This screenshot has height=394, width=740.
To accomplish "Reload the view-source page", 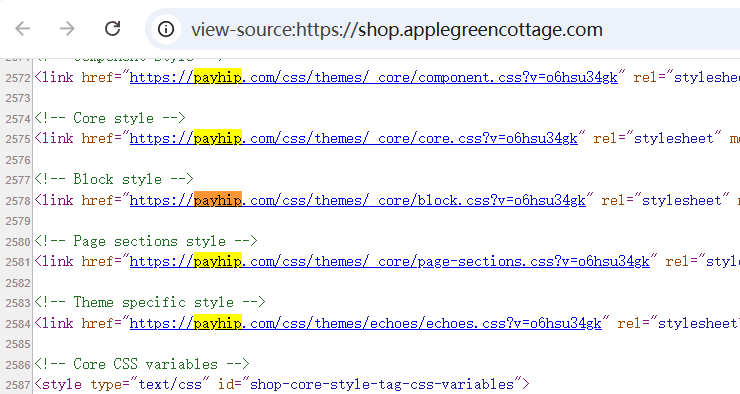I will (112, 29).
